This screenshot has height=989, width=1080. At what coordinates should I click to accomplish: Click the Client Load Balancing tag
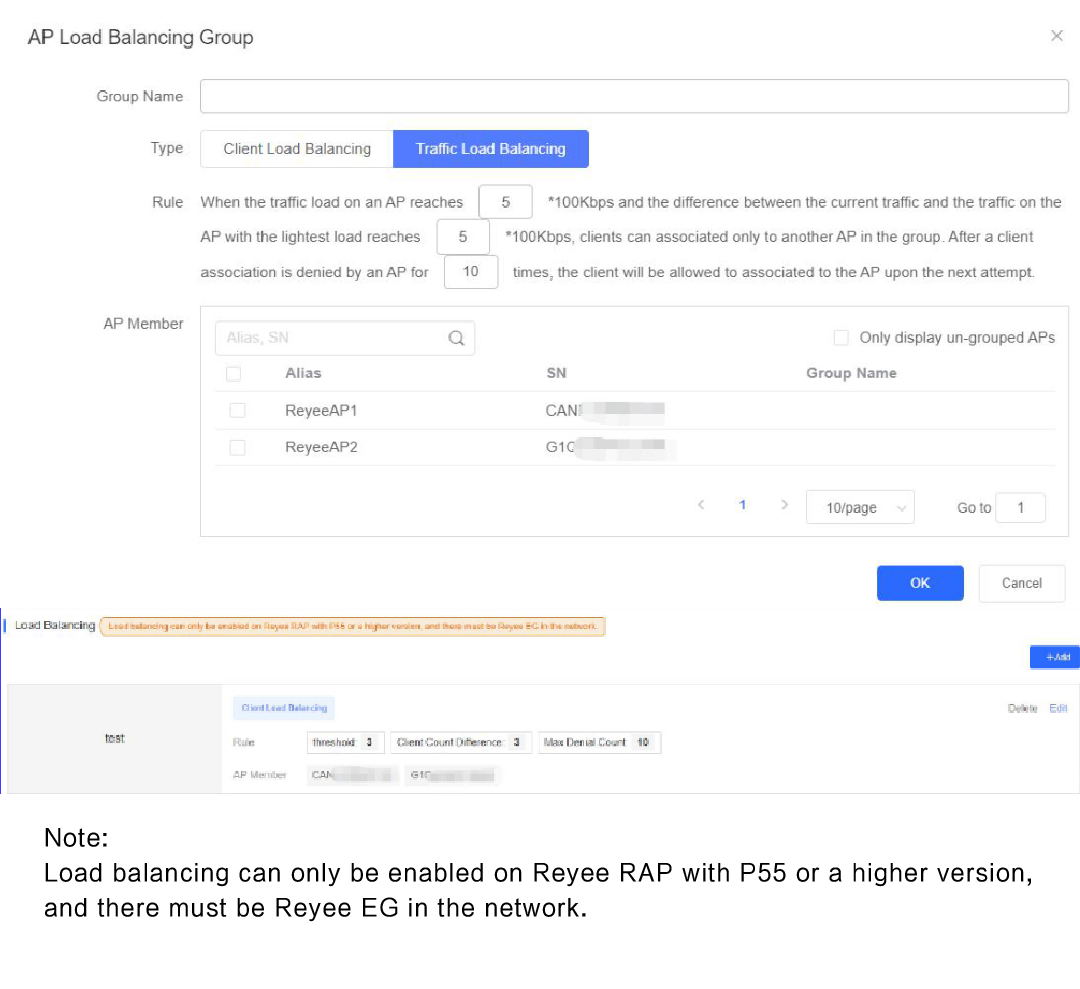tap(284, 708)
